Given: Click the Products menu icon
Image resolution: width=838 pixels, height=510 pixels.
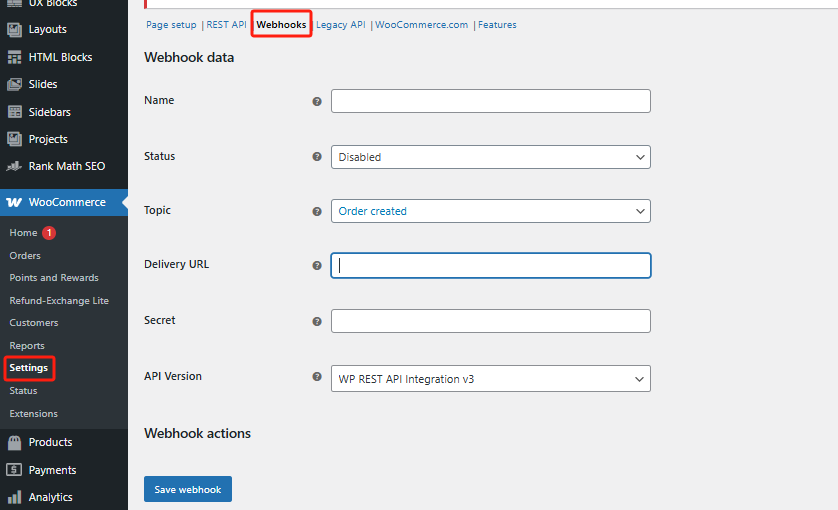Looking at the screenshot, I should coord(14,442).
